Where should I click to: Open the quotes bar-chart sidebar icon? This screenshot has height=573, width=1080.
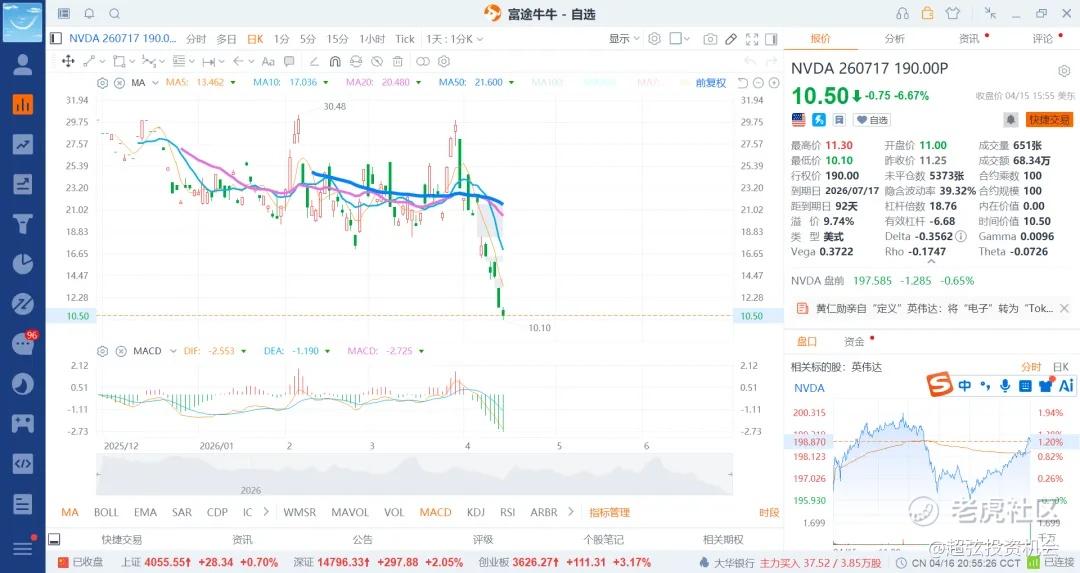(x=23, y=105)
